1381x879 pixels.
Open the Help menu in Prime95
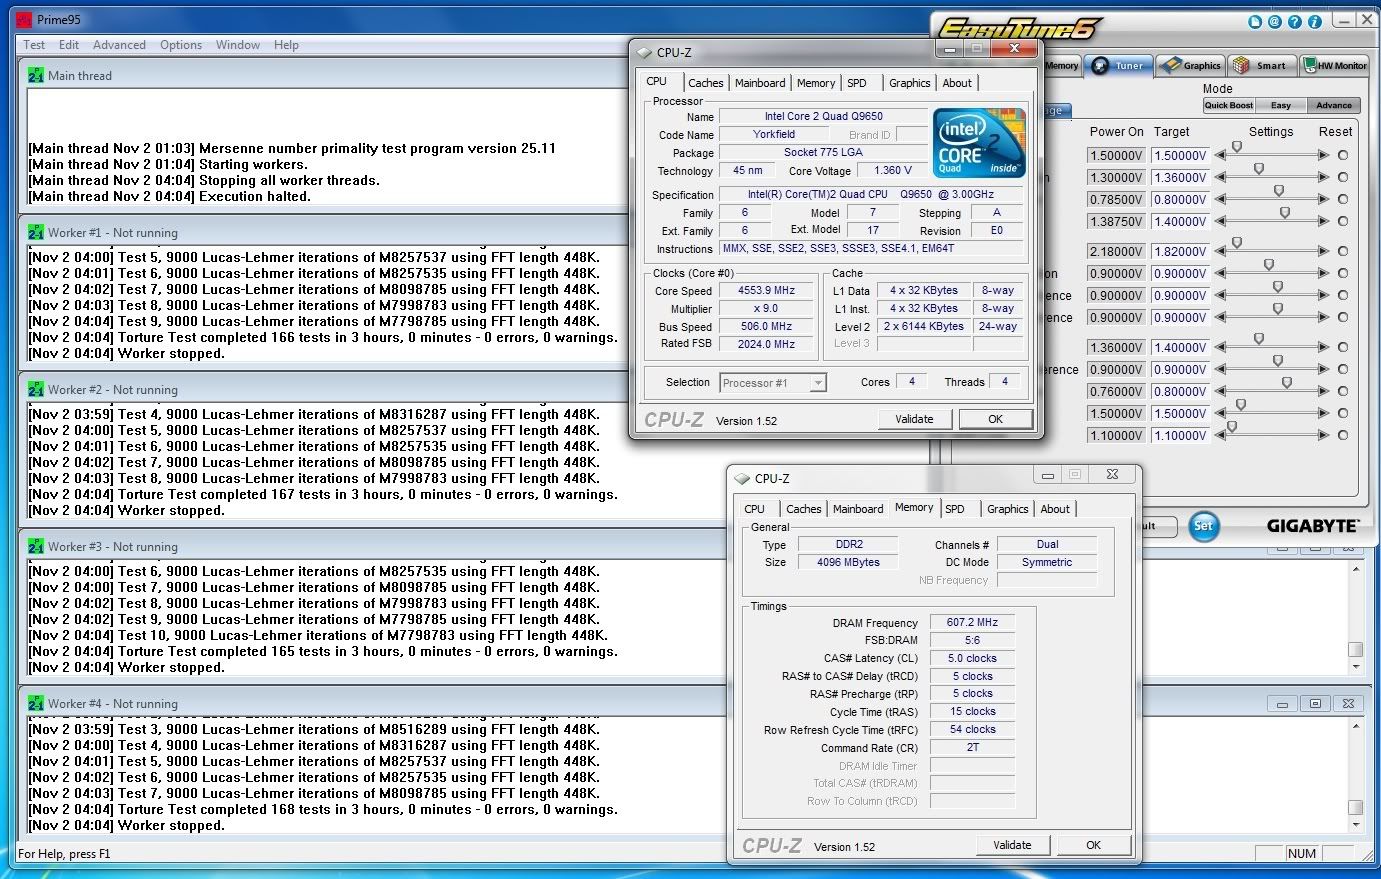tap(286, 45)
